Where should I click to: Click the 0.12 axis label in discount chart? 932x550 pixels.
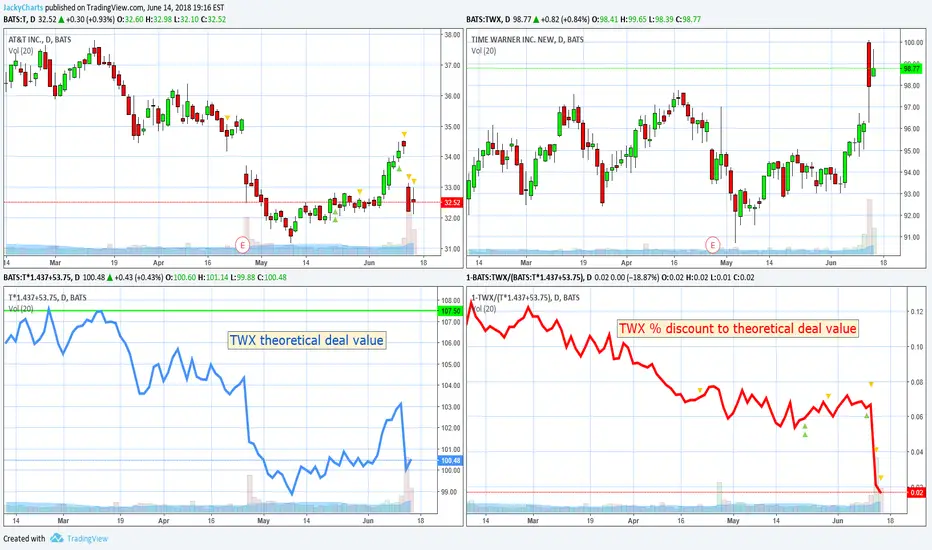917,312
